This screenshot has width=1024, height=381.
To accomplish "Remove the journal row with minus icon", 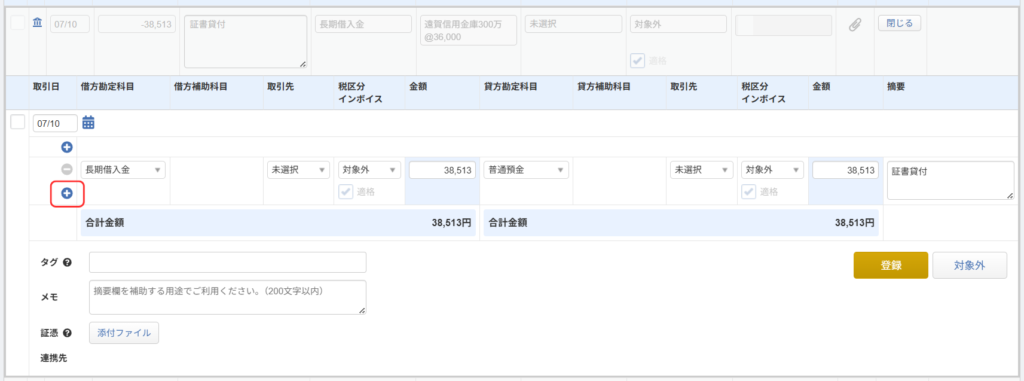I will tap(66, 170).
